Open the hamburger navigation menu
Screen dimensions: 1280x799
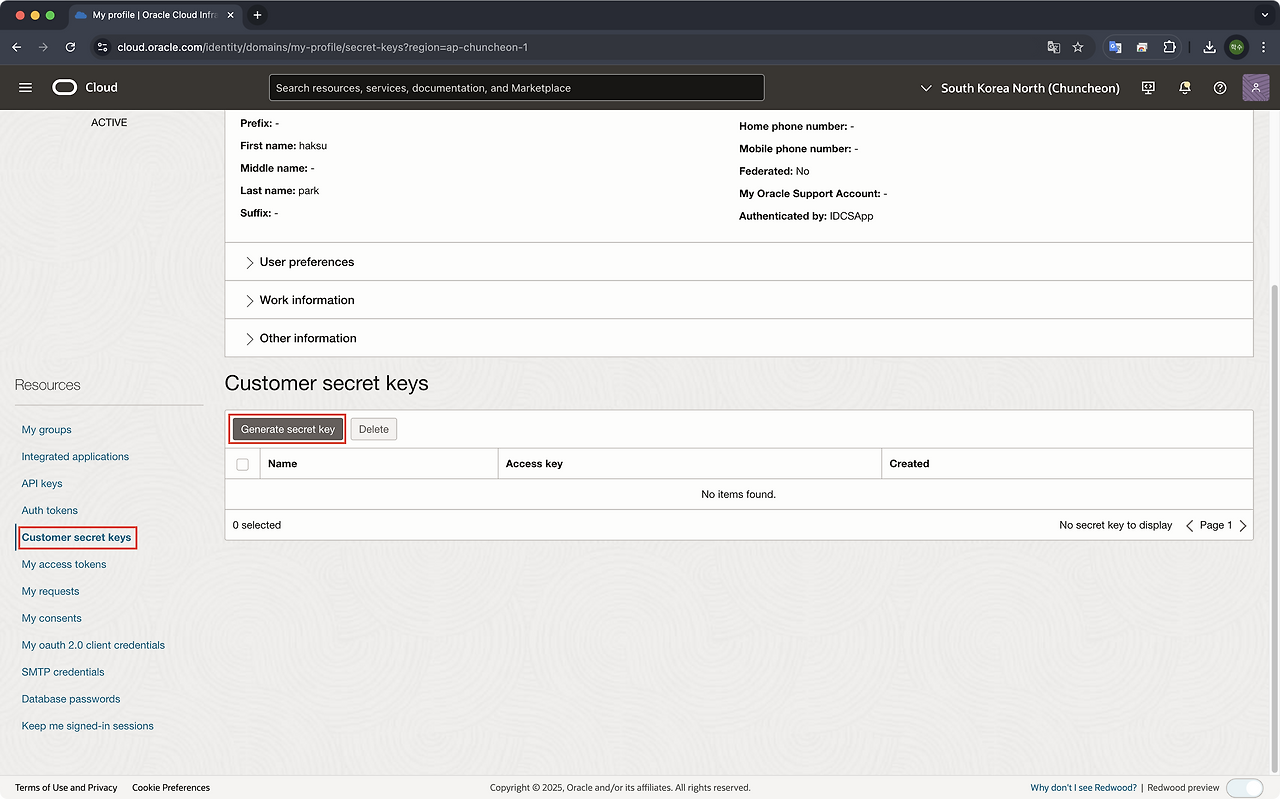26,88
